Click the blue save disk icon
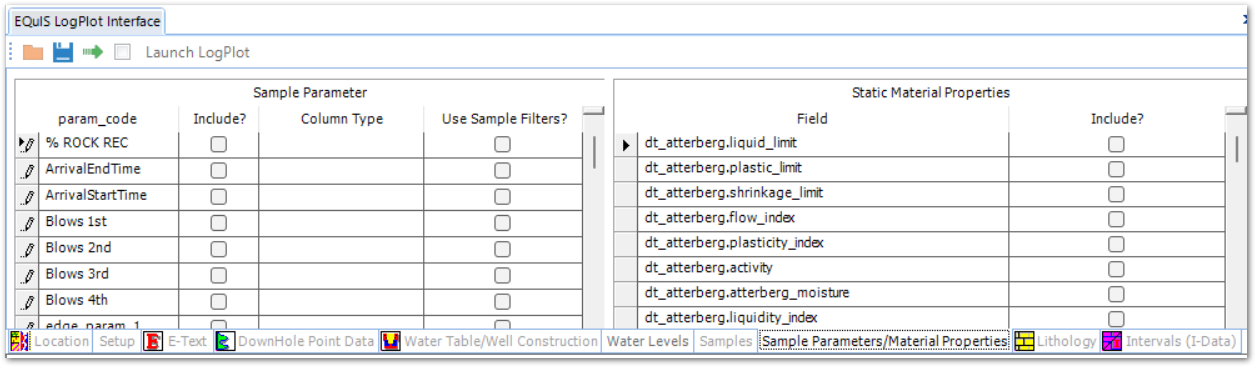 tap(63, 52)
